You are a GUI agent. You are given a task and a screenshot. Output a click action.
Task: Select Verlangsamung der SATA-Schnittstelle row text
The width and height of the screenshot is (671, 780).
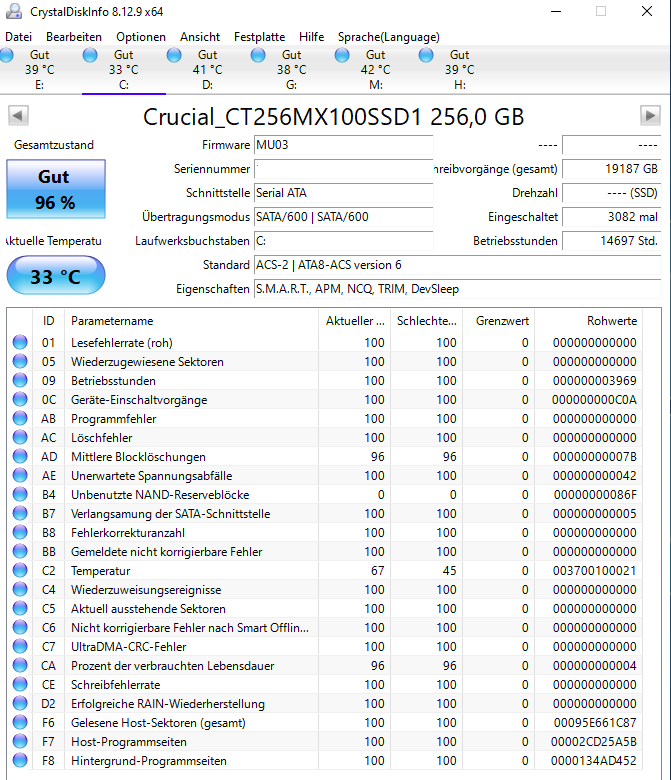pos(171,514)
